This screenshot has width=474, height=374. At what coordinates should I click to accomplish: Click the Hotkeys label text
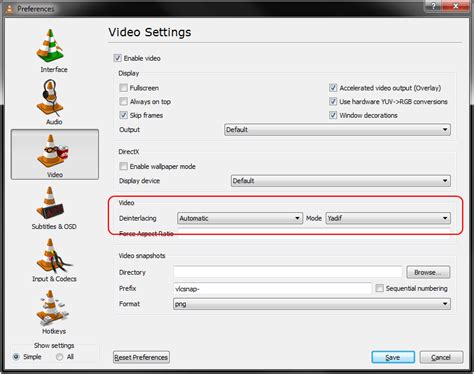54,331
